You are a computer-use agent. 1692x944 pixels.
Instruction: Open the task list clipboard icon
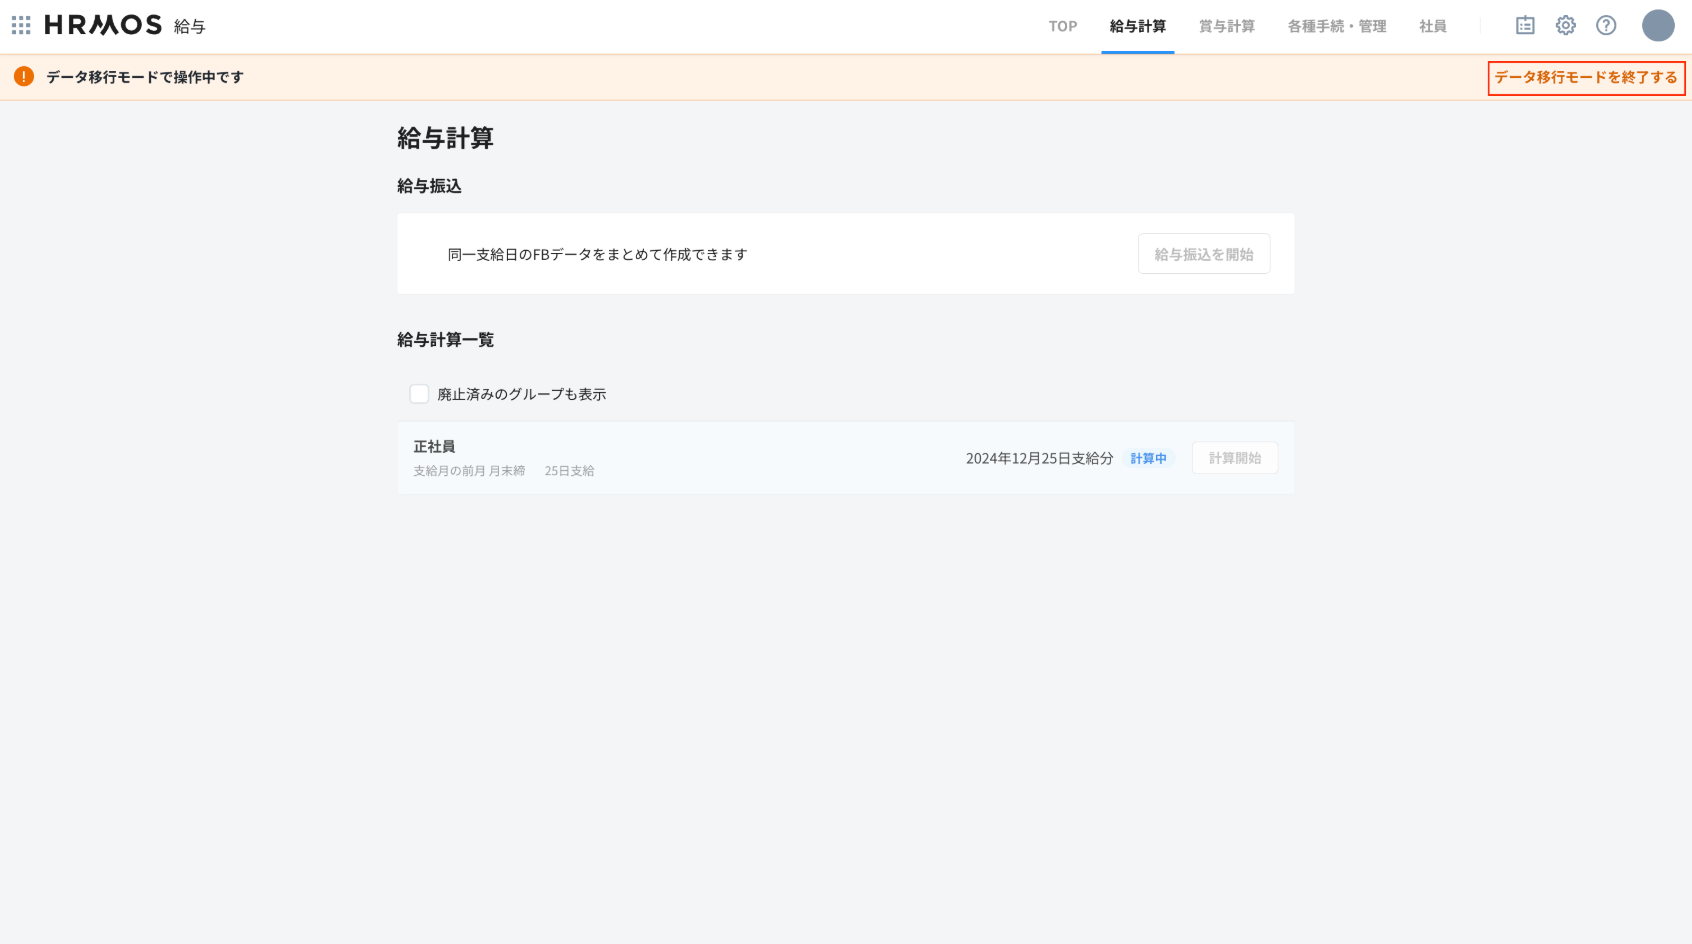(1525, 26)
